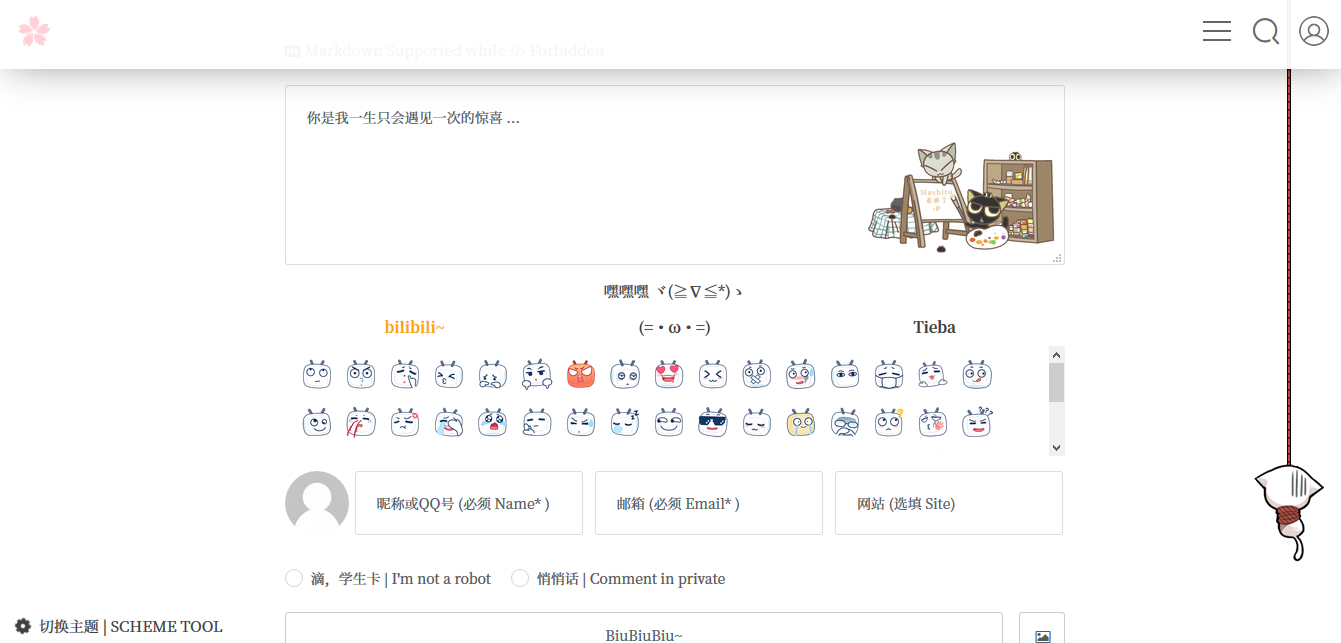Image resolution: width=1341 pixels, height=643 pixels.
Task: Switch to the Tieba emoticon tab
Action: pos(934,327)
